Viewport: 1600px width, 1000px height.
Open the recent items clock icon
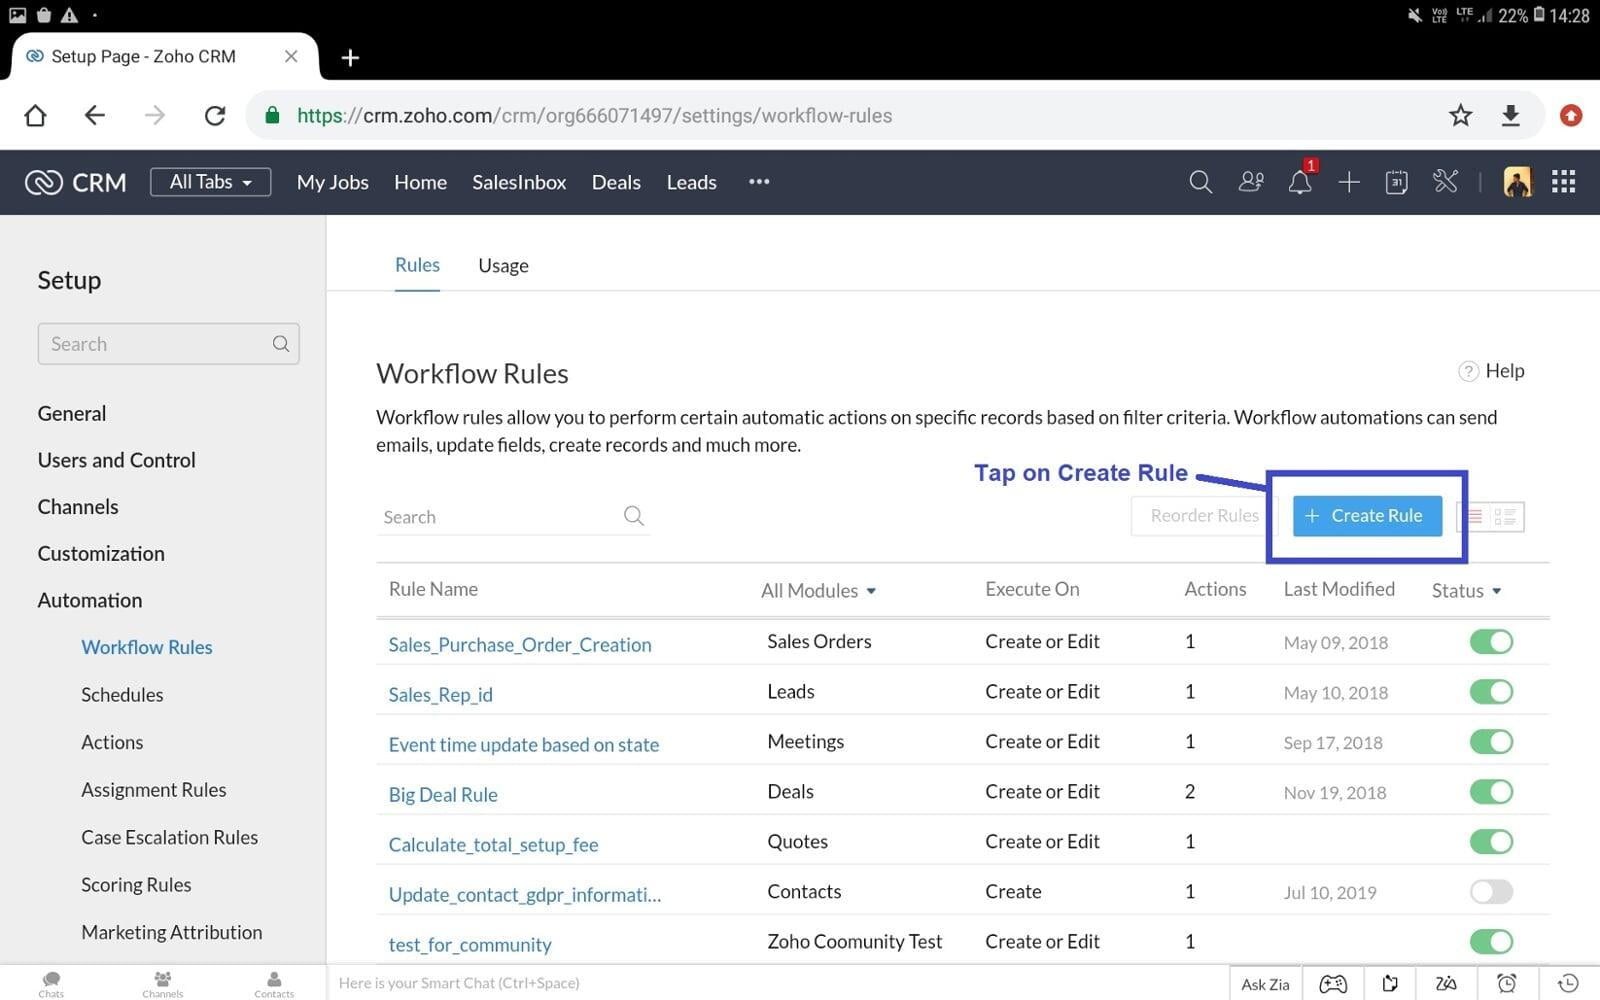[x=1568, y=984]
